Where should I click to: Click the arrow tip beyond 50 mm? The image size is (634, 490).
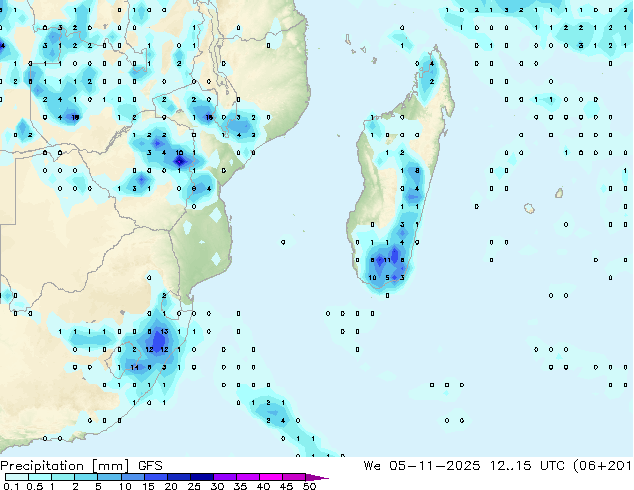(317, 478)
